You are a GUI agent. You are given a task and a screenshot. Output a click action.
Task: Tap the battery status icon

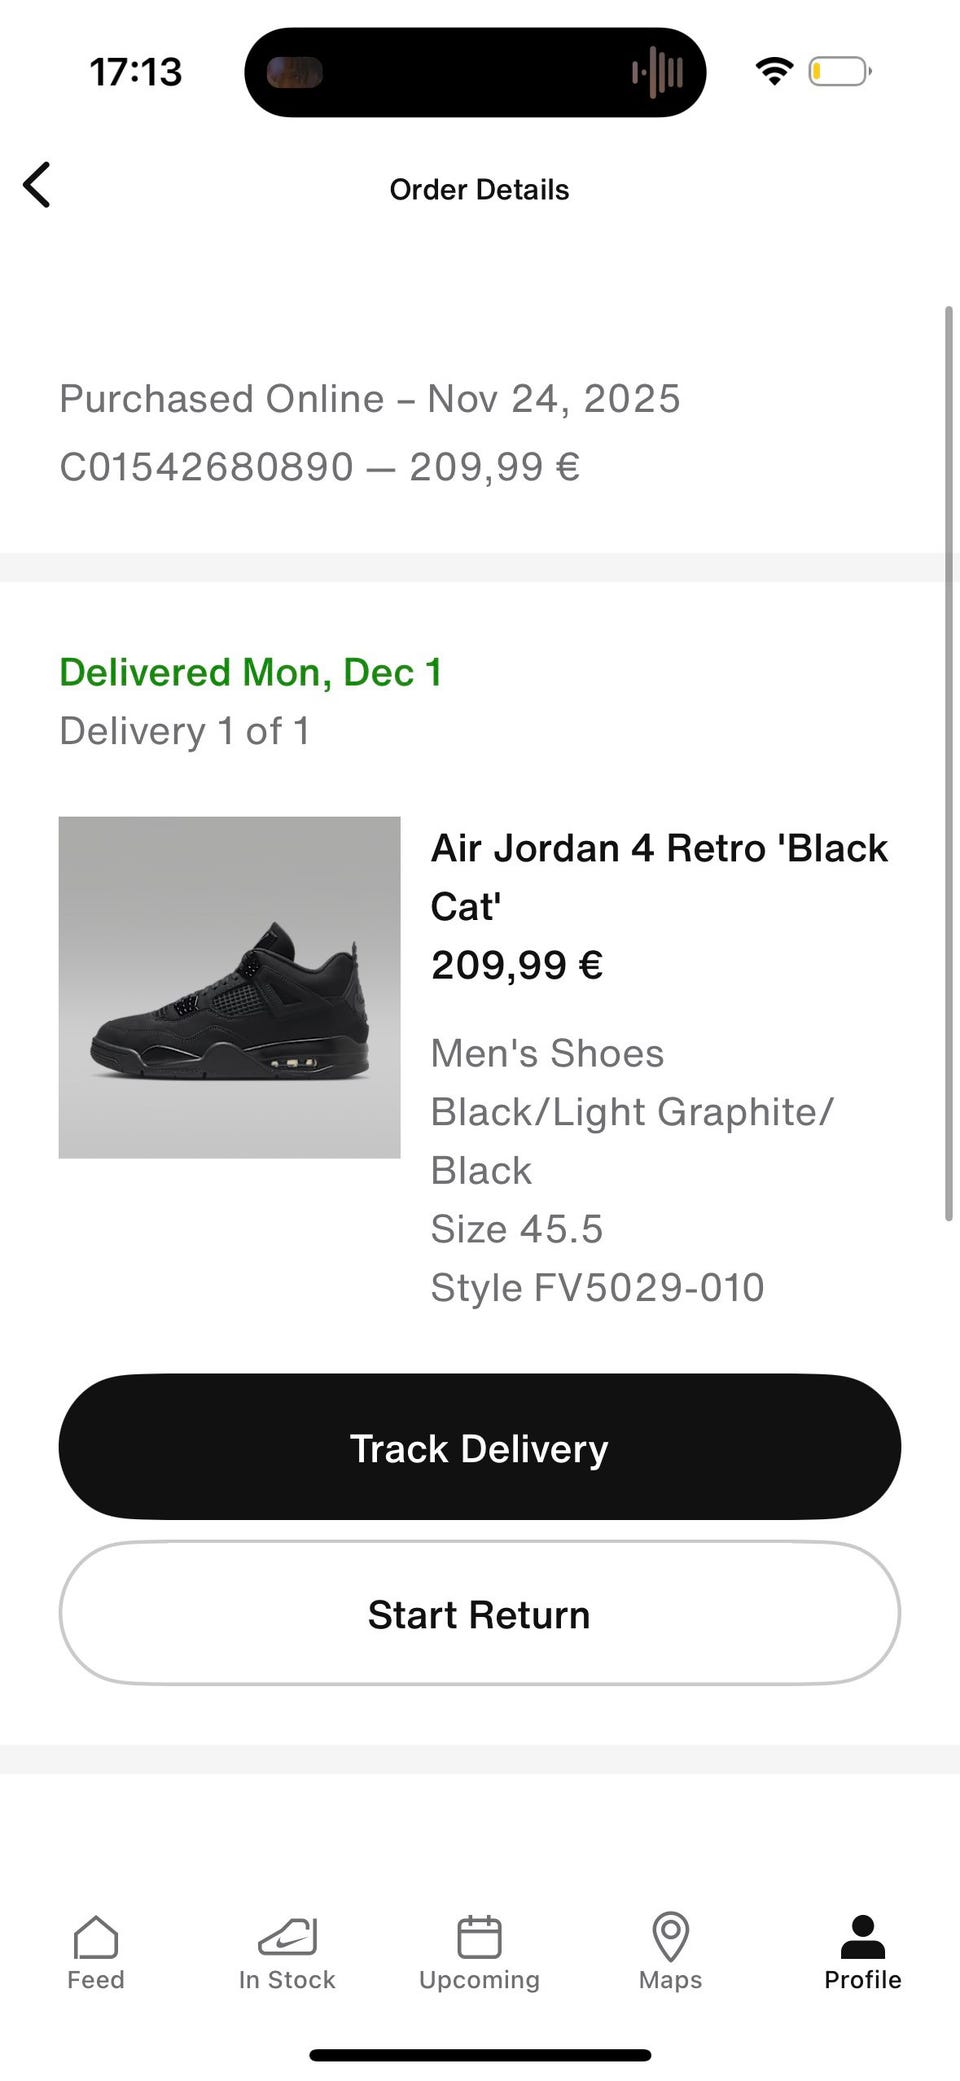click(839, 72)
